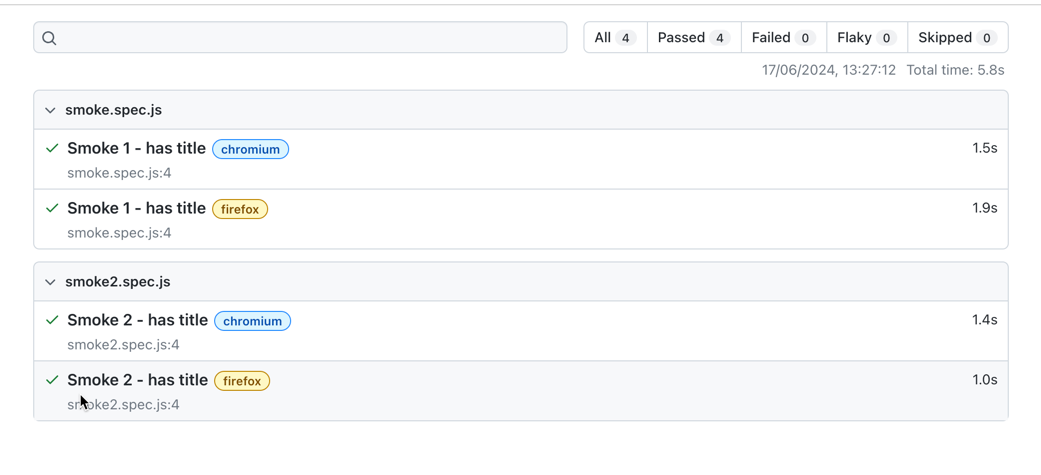Open Smoke 2 - has title chromium test
Viewport: 1041px width, 475px height.
(137, 321)
